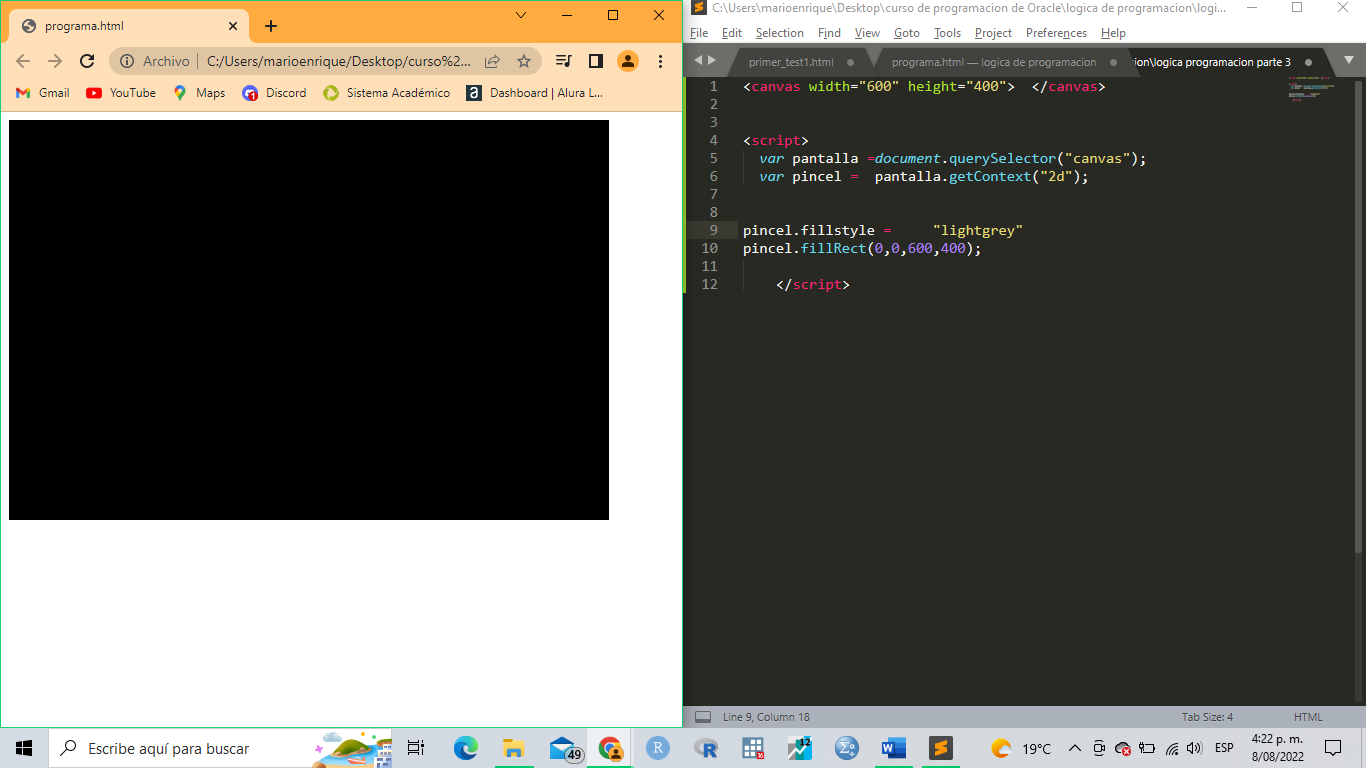Open Chrome media controls icon
1366x768 pixels.
point(564,61)
